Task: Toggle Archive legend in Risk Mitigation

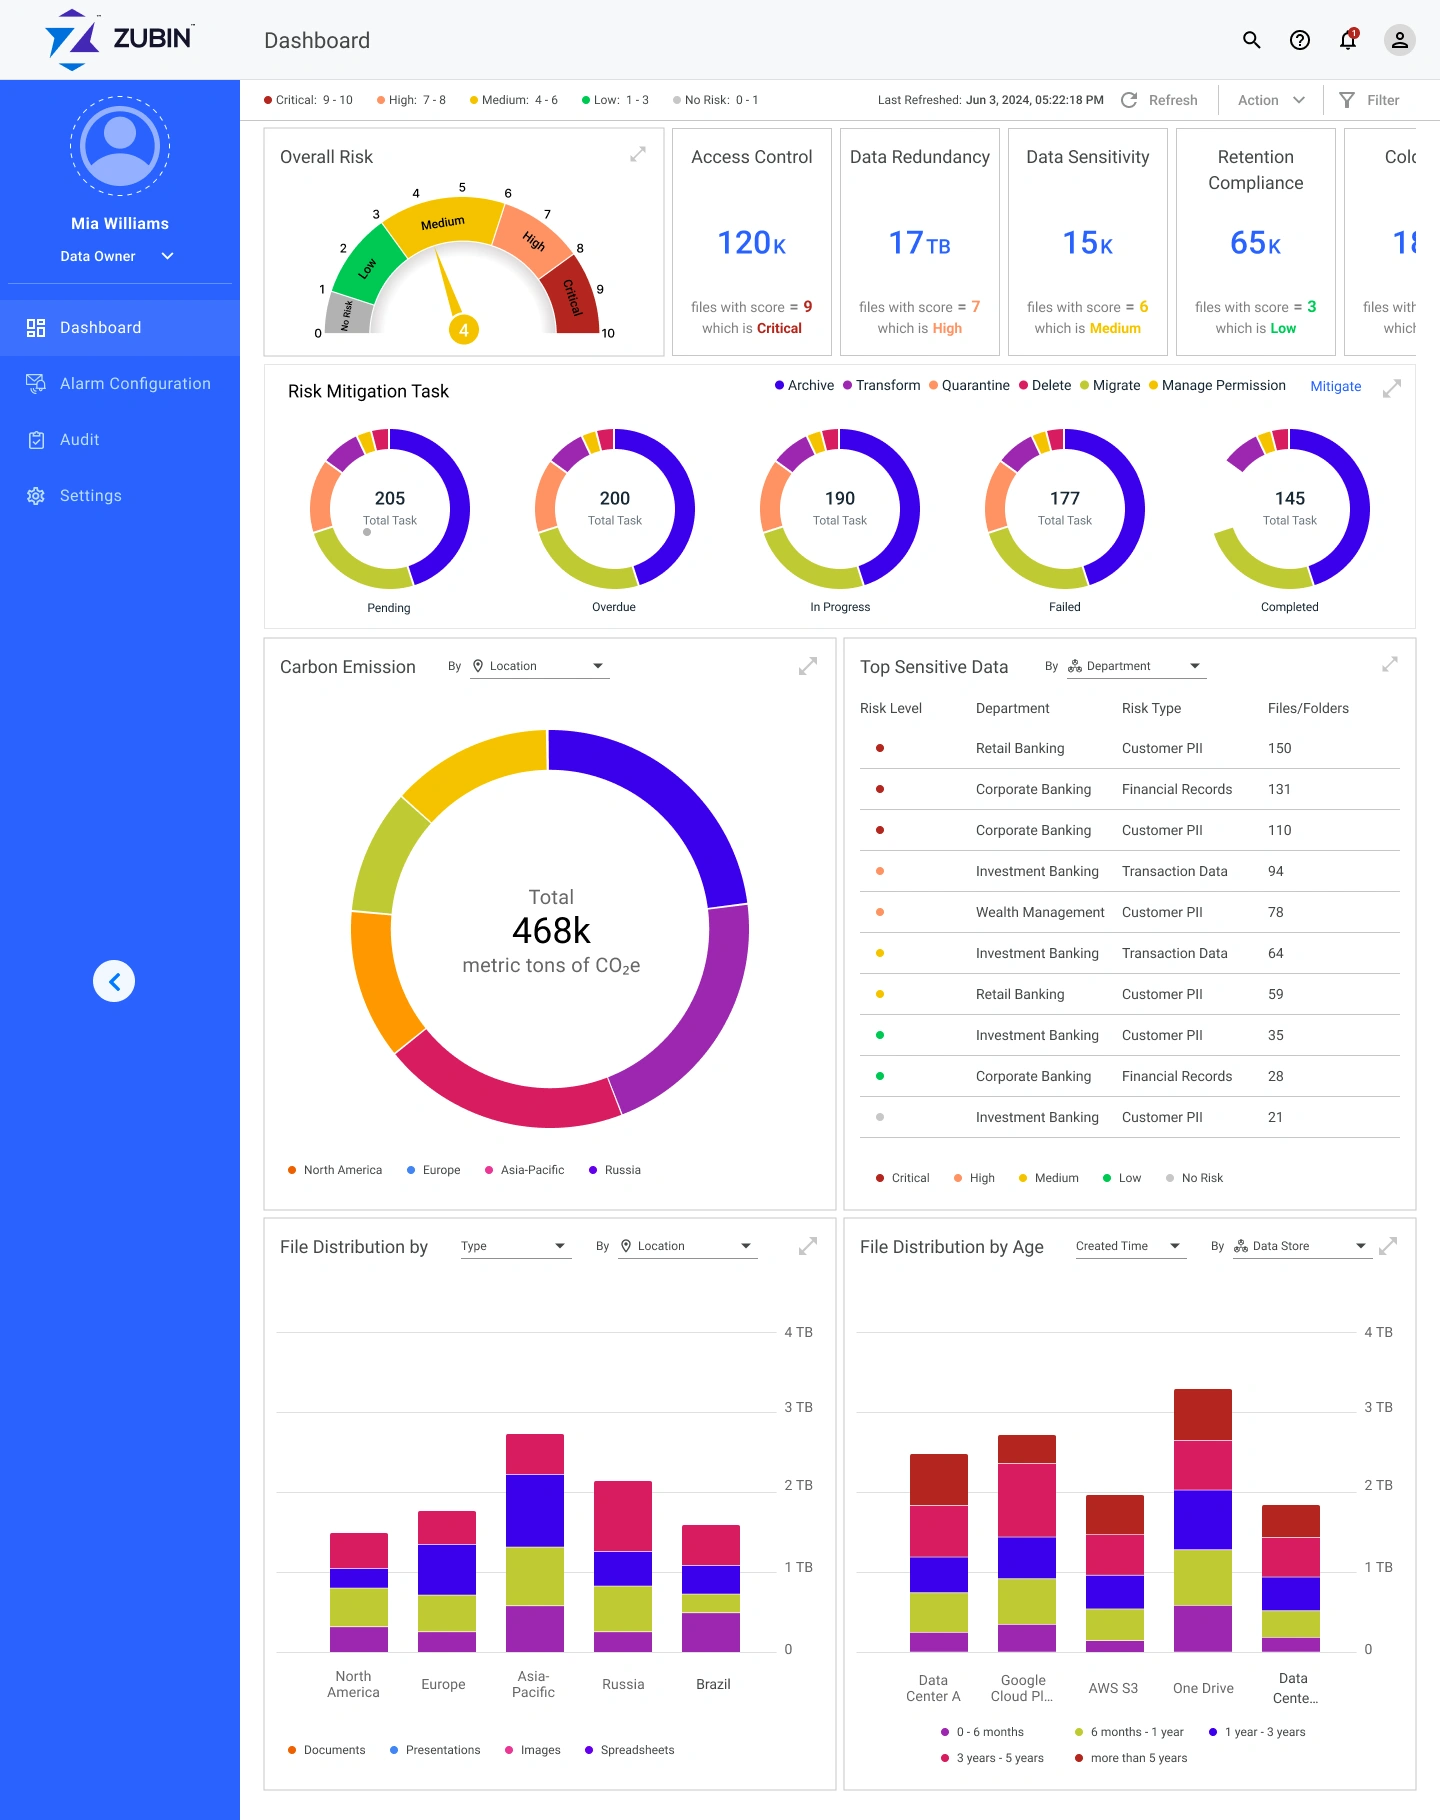Action: (x=804, y=385)
